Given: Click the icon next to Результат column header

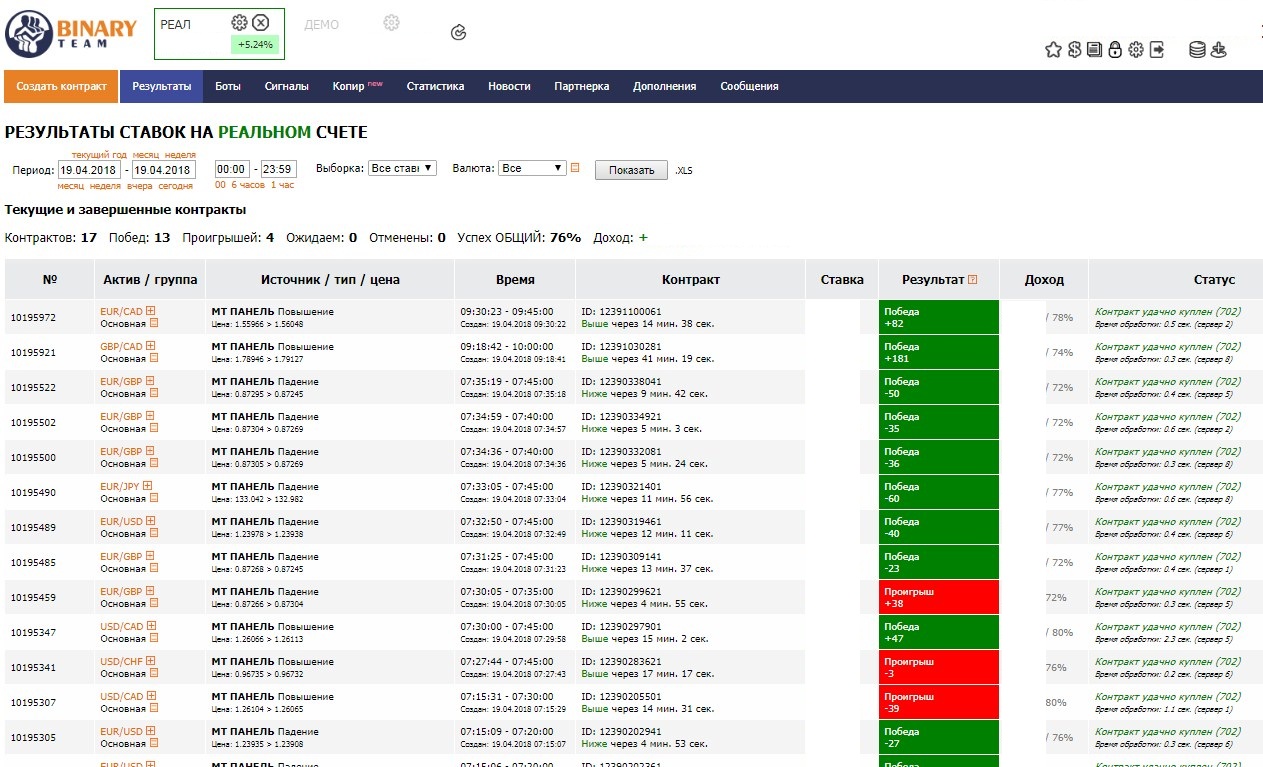Looking at the screenshot, I should pos(972,280).
